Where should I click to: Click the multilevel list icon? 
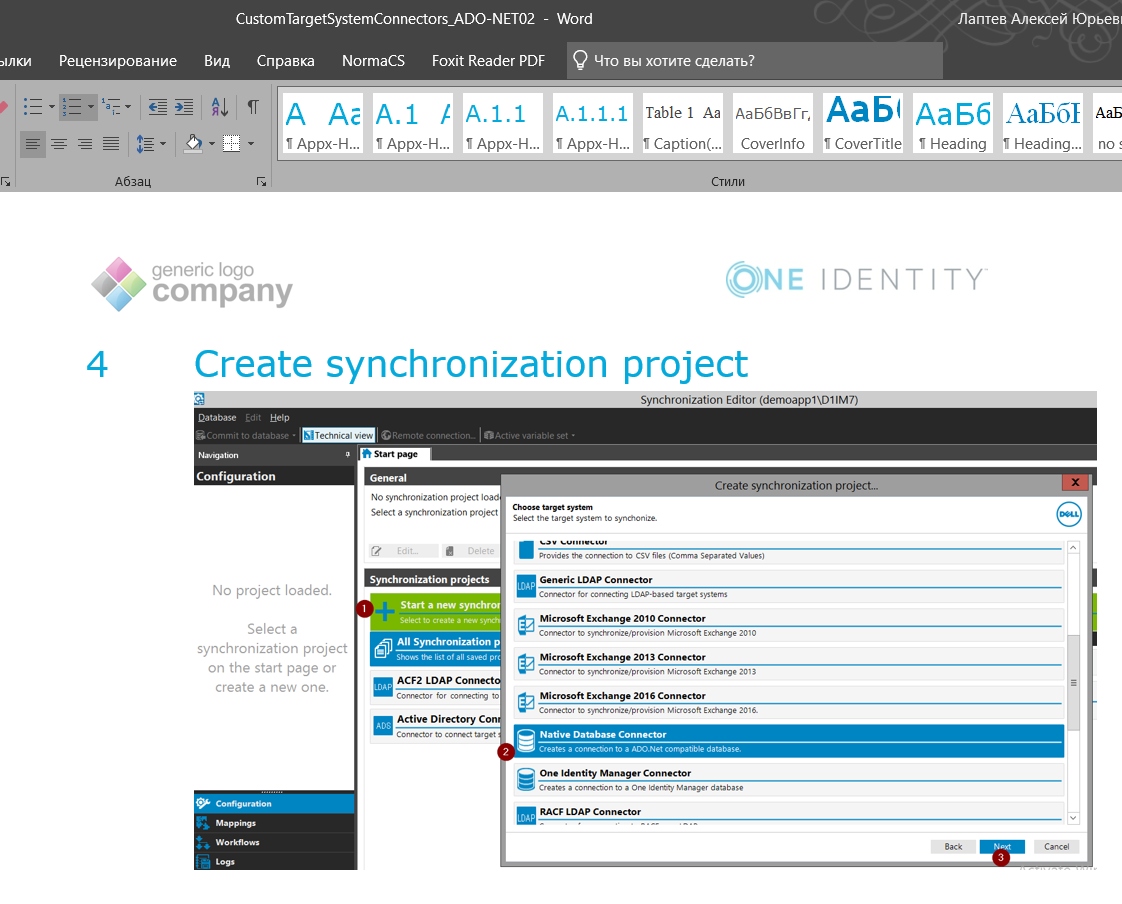click(x=113, y=106)
